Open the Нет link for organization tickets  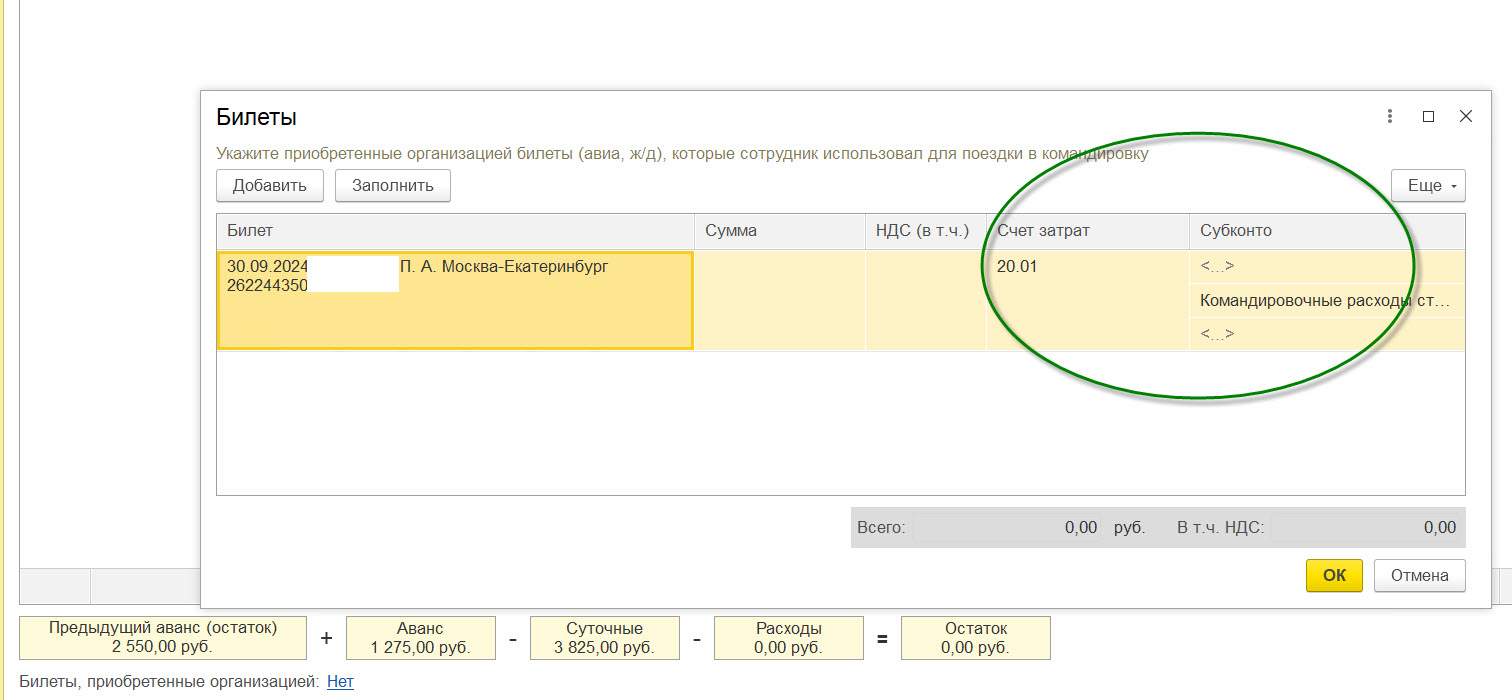[340, 682]
